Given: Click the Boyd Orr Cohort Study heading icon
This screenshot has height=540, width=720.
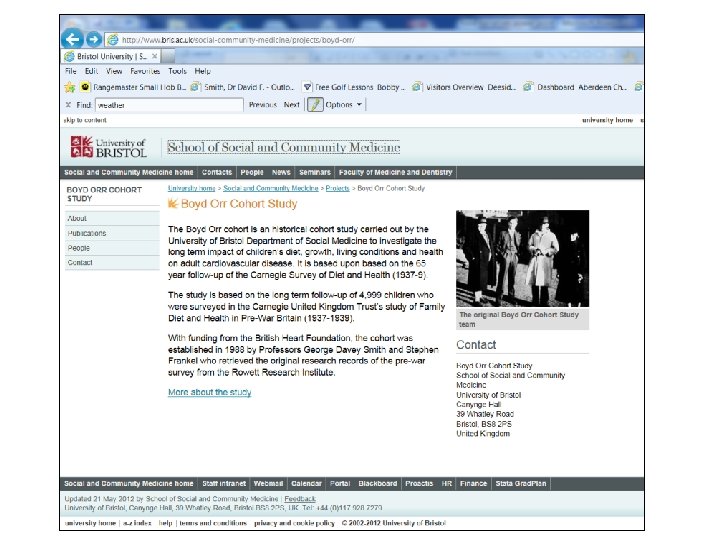Looking at the screenshot, I should [173, 203].
